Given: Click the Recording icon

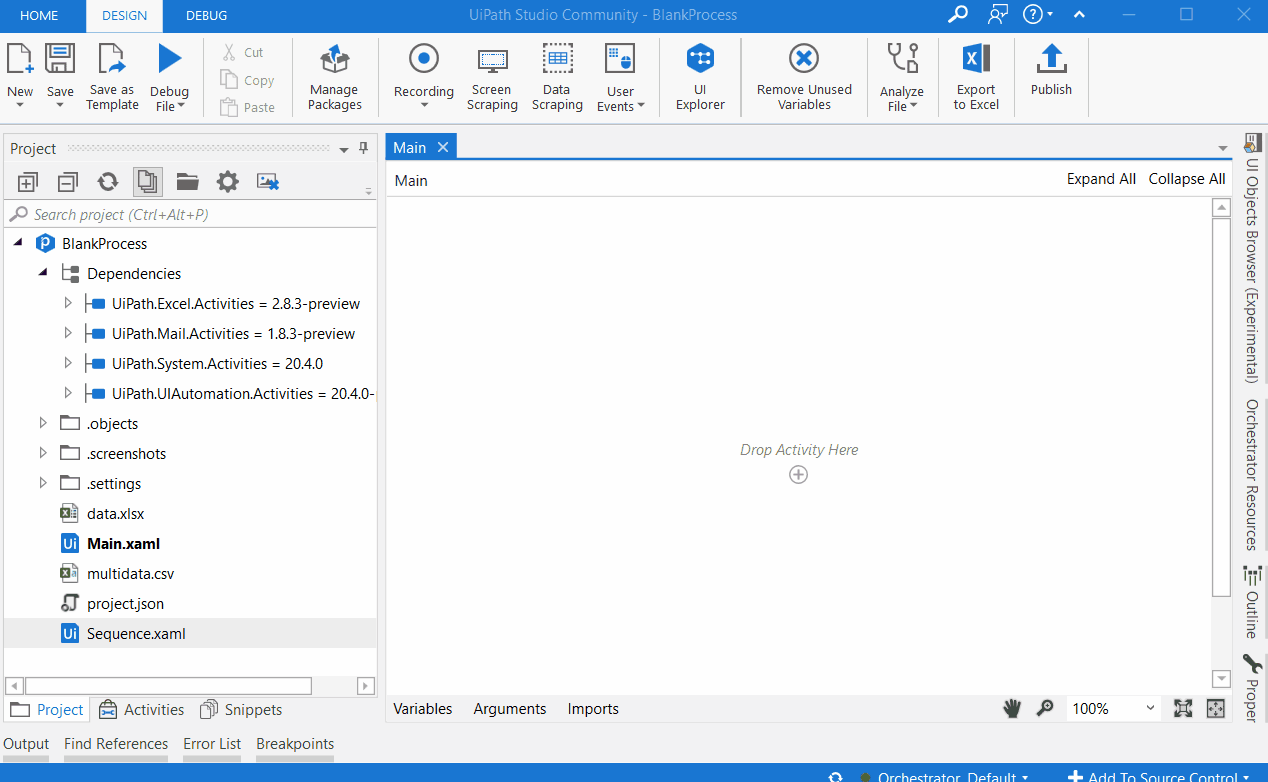Looking at the screenshot, I should (x=424, y=59).
